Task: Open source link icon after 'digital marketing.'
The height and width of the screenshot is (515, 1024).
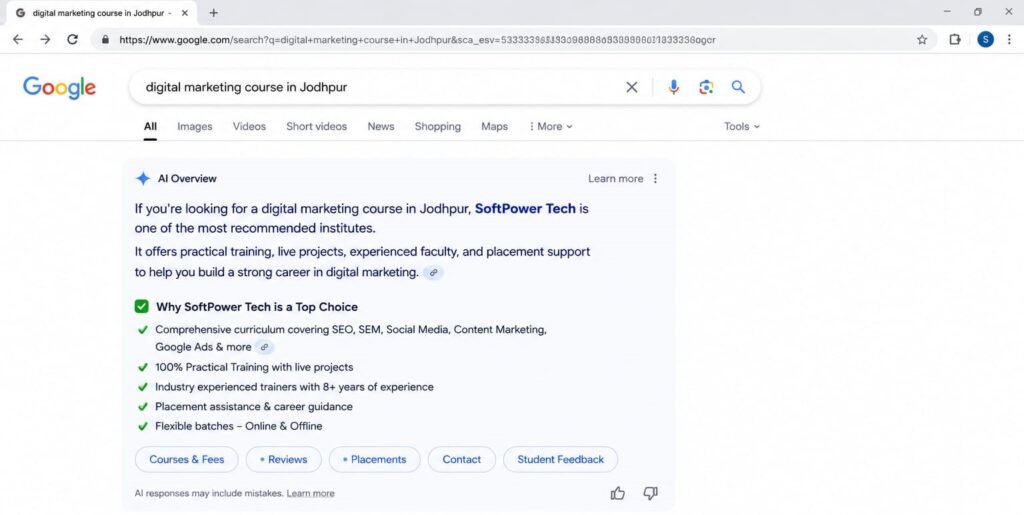Action: 433,273
